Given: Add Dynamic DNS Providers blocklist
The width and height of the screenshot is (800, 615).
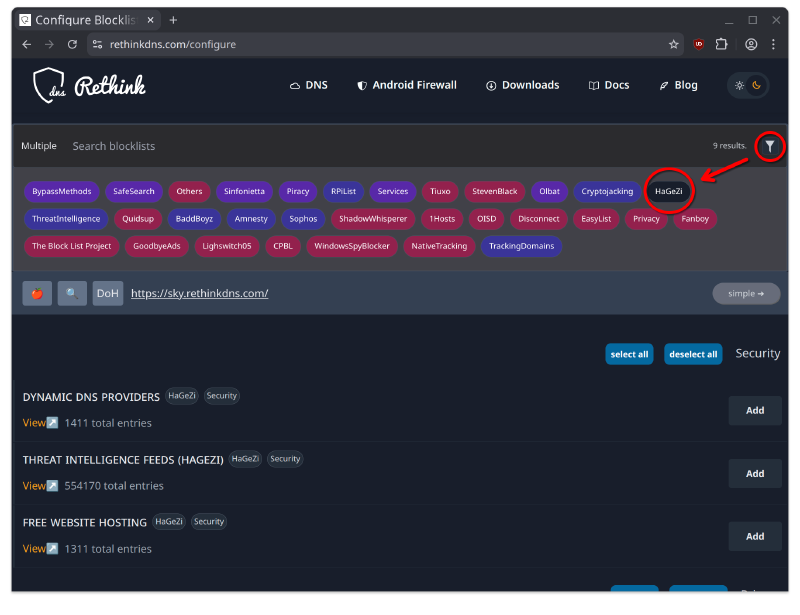Looking at the screenshot, I should tap(755, 410).
